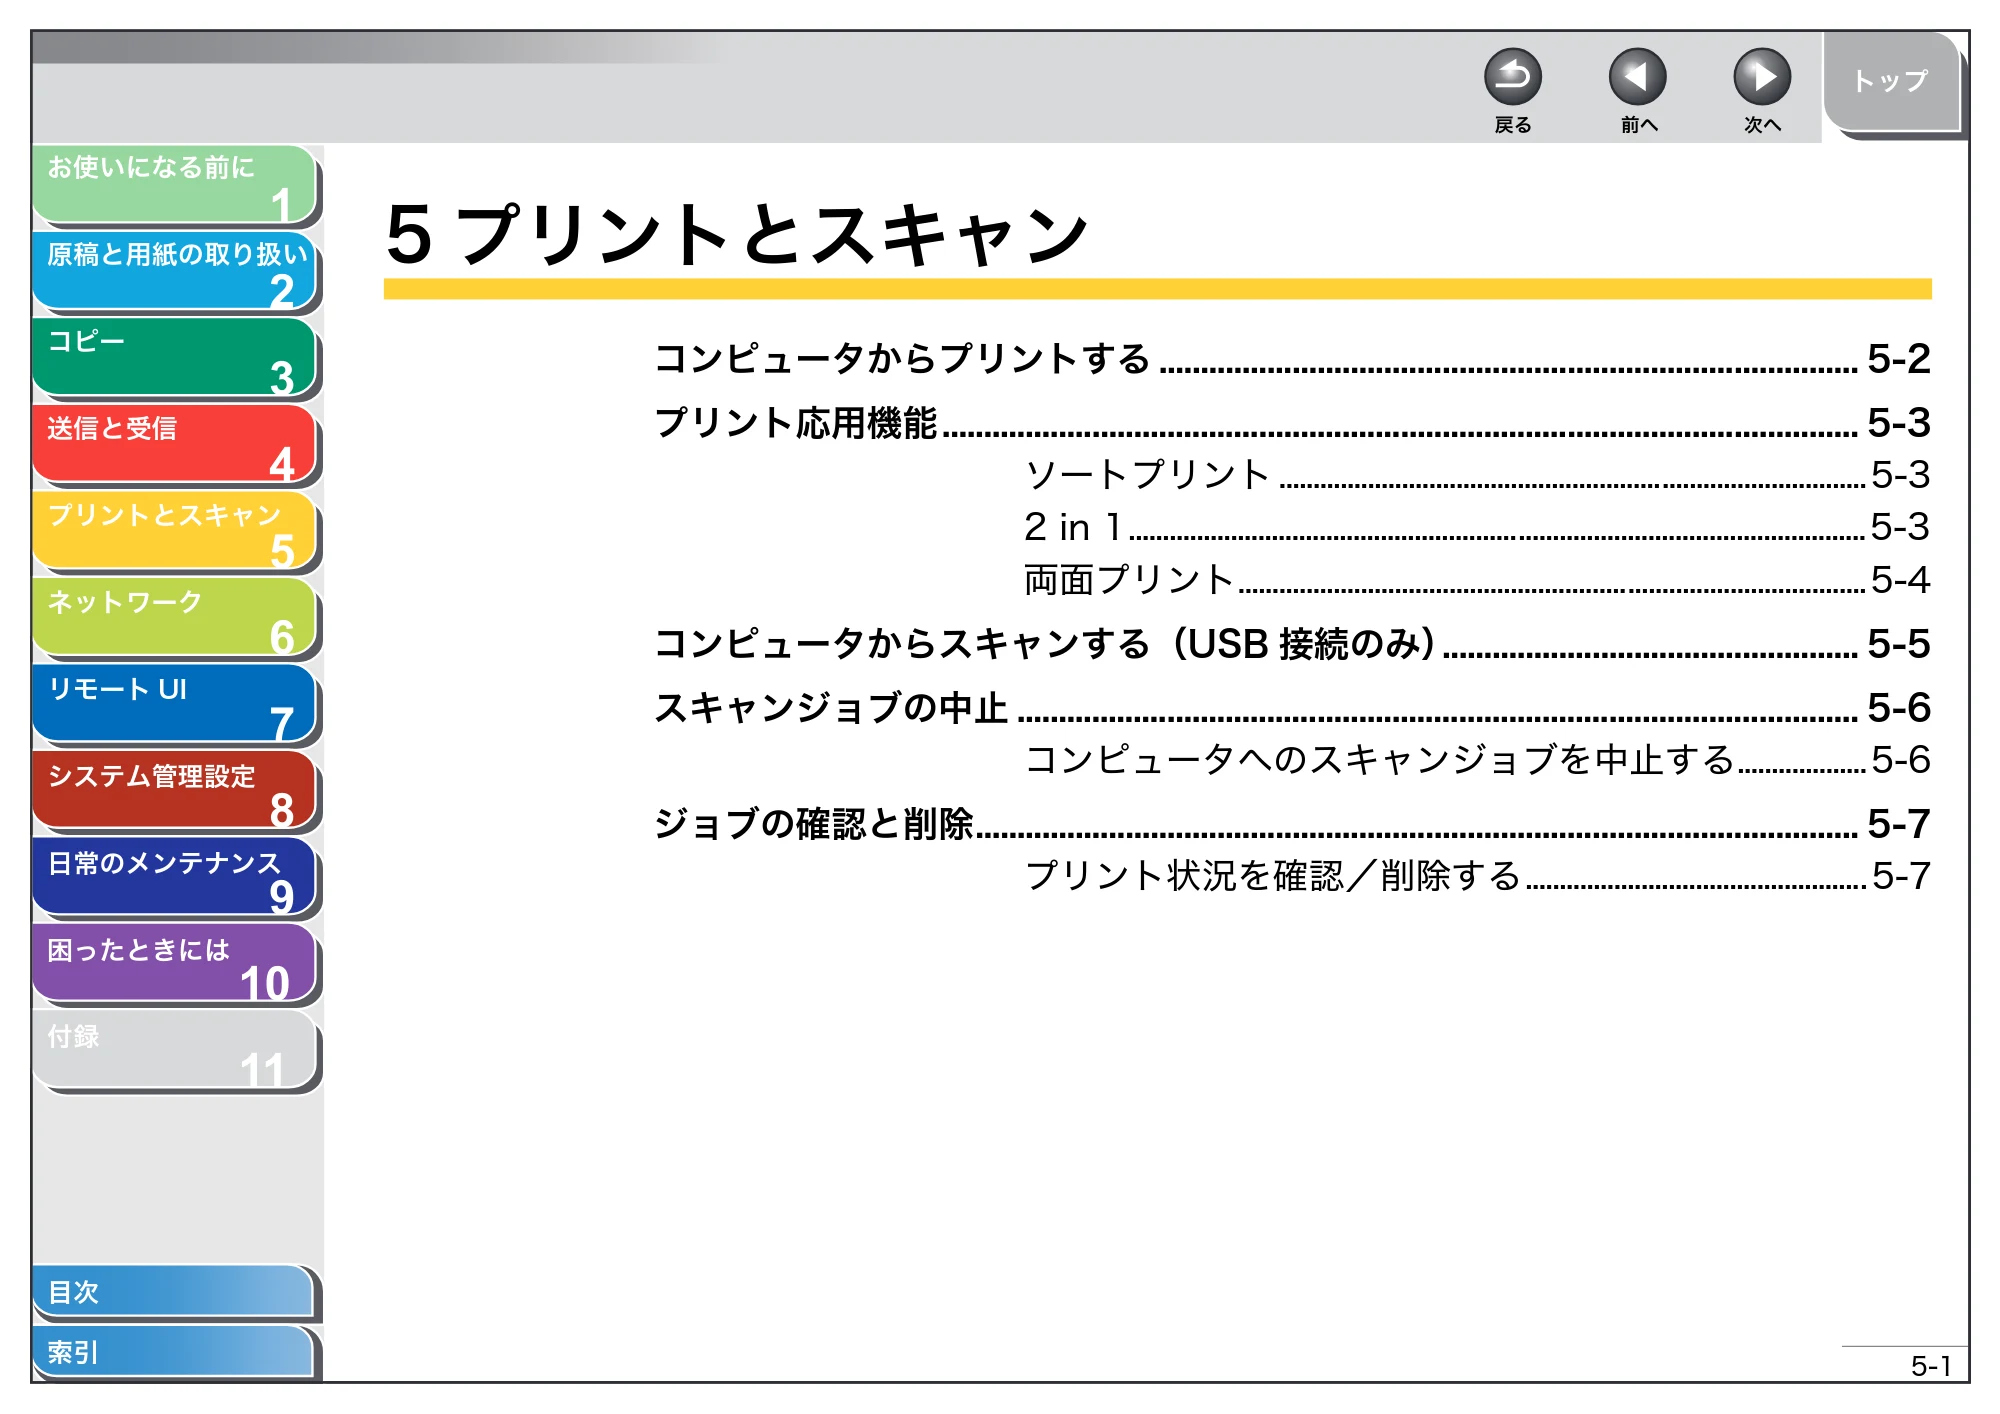
Task: Open link プリント応用機能 5-3
Action: pos(1292,423)
